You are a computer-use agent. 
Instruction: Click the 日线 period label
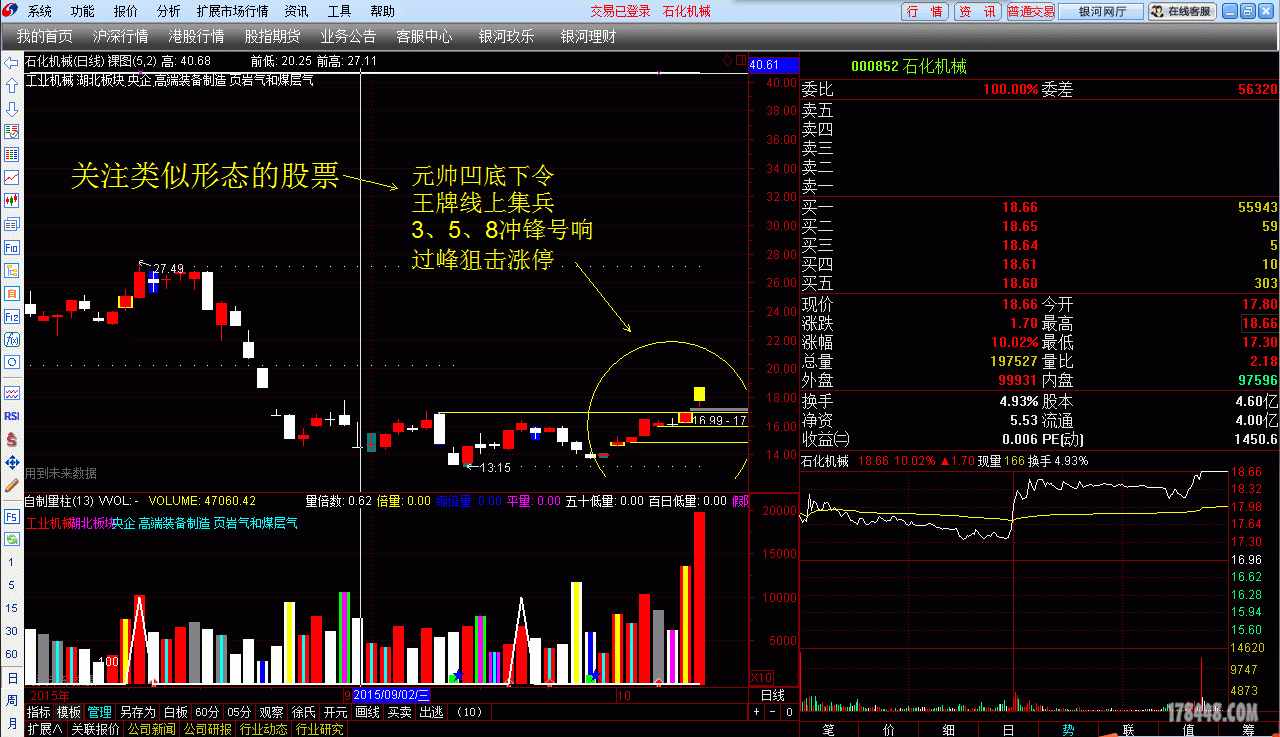click(773, 695)
